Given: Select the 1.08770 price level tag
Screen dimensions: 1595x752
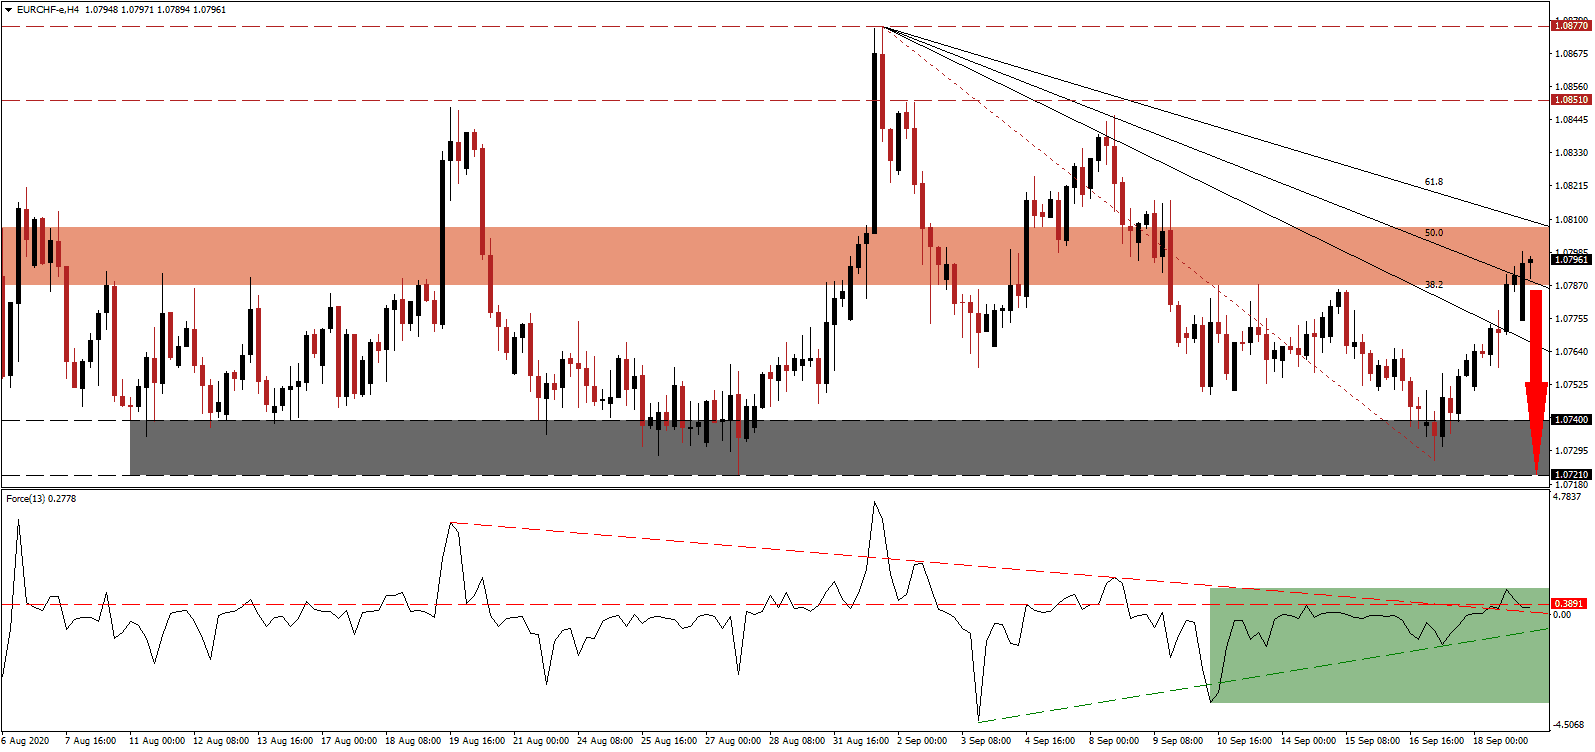Looking at the screenshot, I should click(1570, 26).
